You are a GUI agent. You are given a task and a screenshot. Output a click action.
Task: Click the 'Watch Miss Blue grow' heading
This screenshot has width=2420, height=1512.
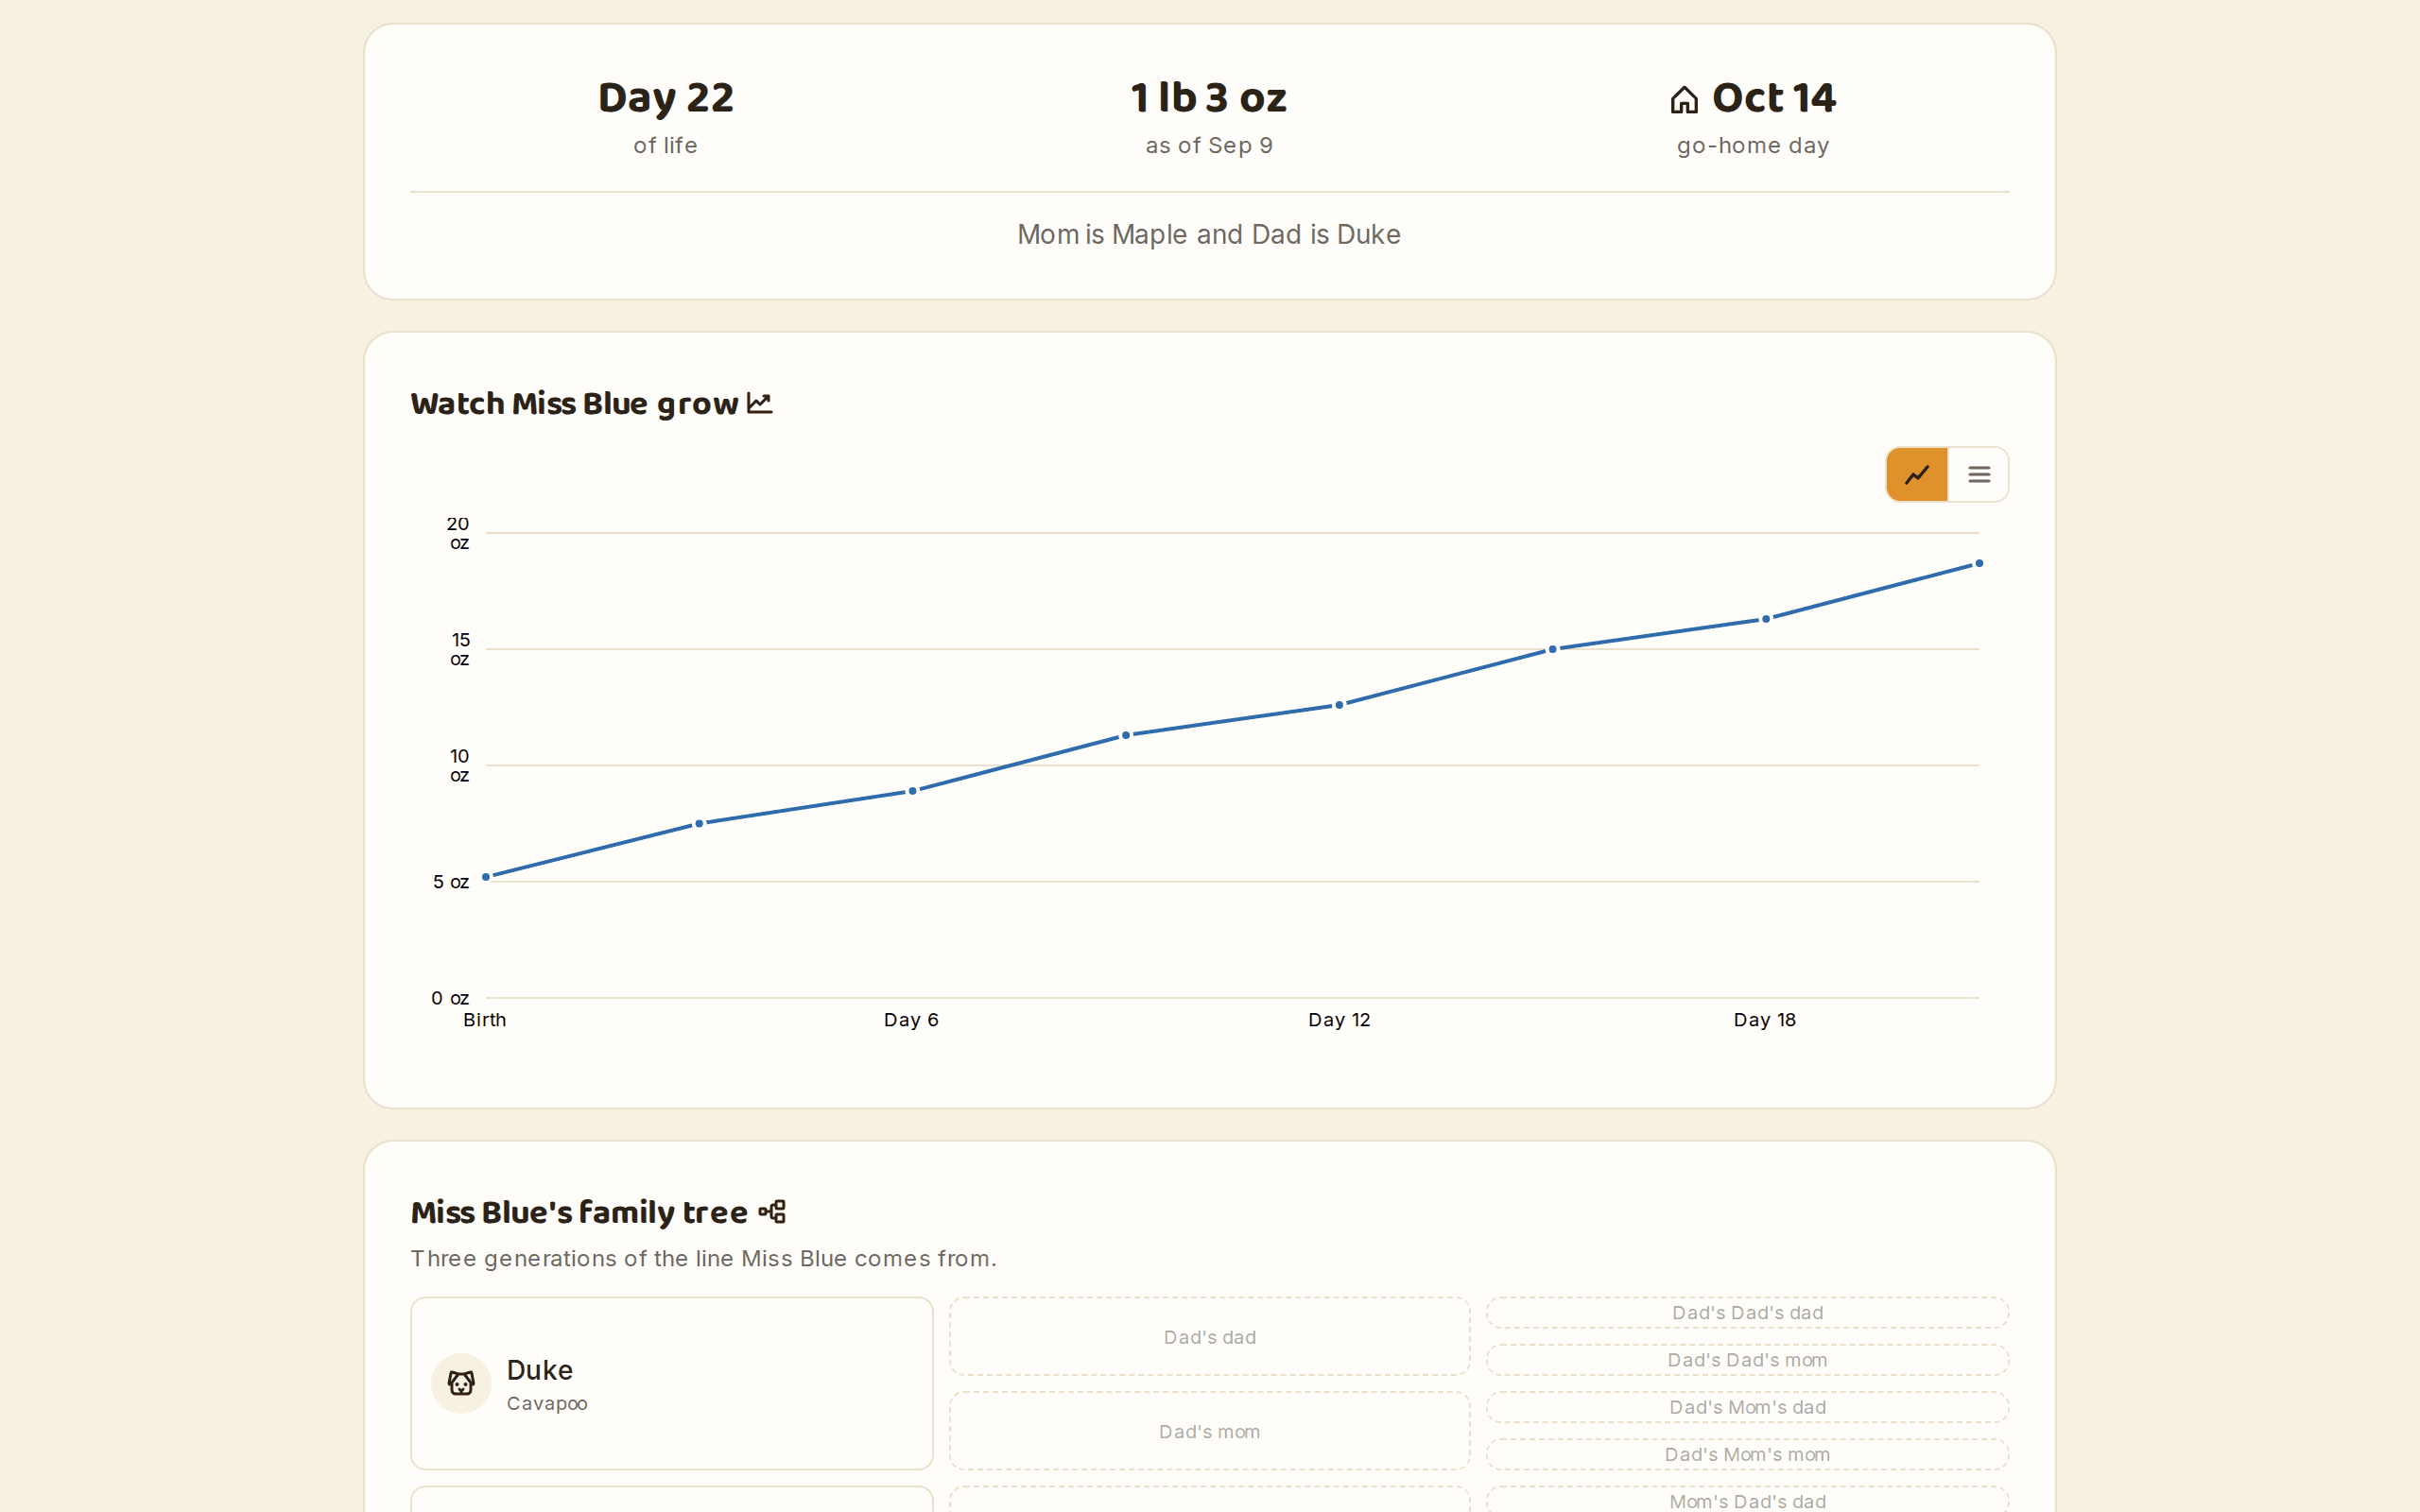coord(574,403)
